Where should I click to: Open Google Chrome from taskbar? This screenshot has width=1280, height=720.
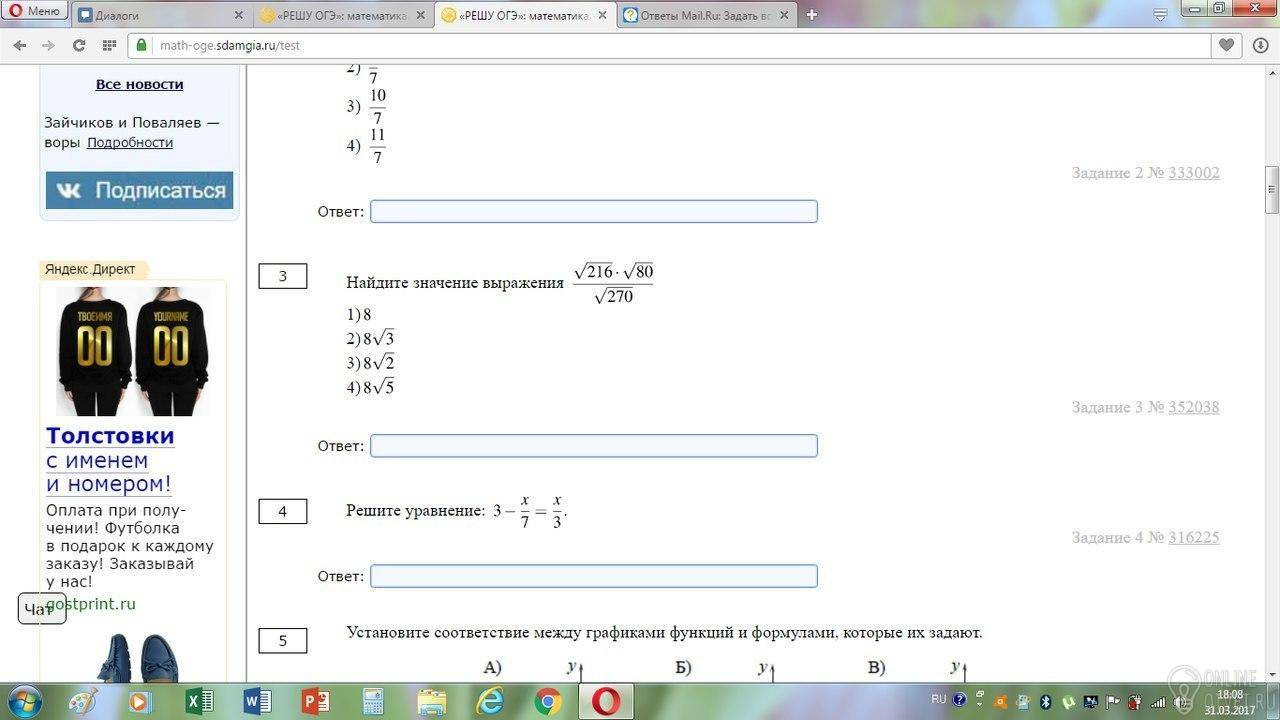pyautogui.click(x=547, y=701)
